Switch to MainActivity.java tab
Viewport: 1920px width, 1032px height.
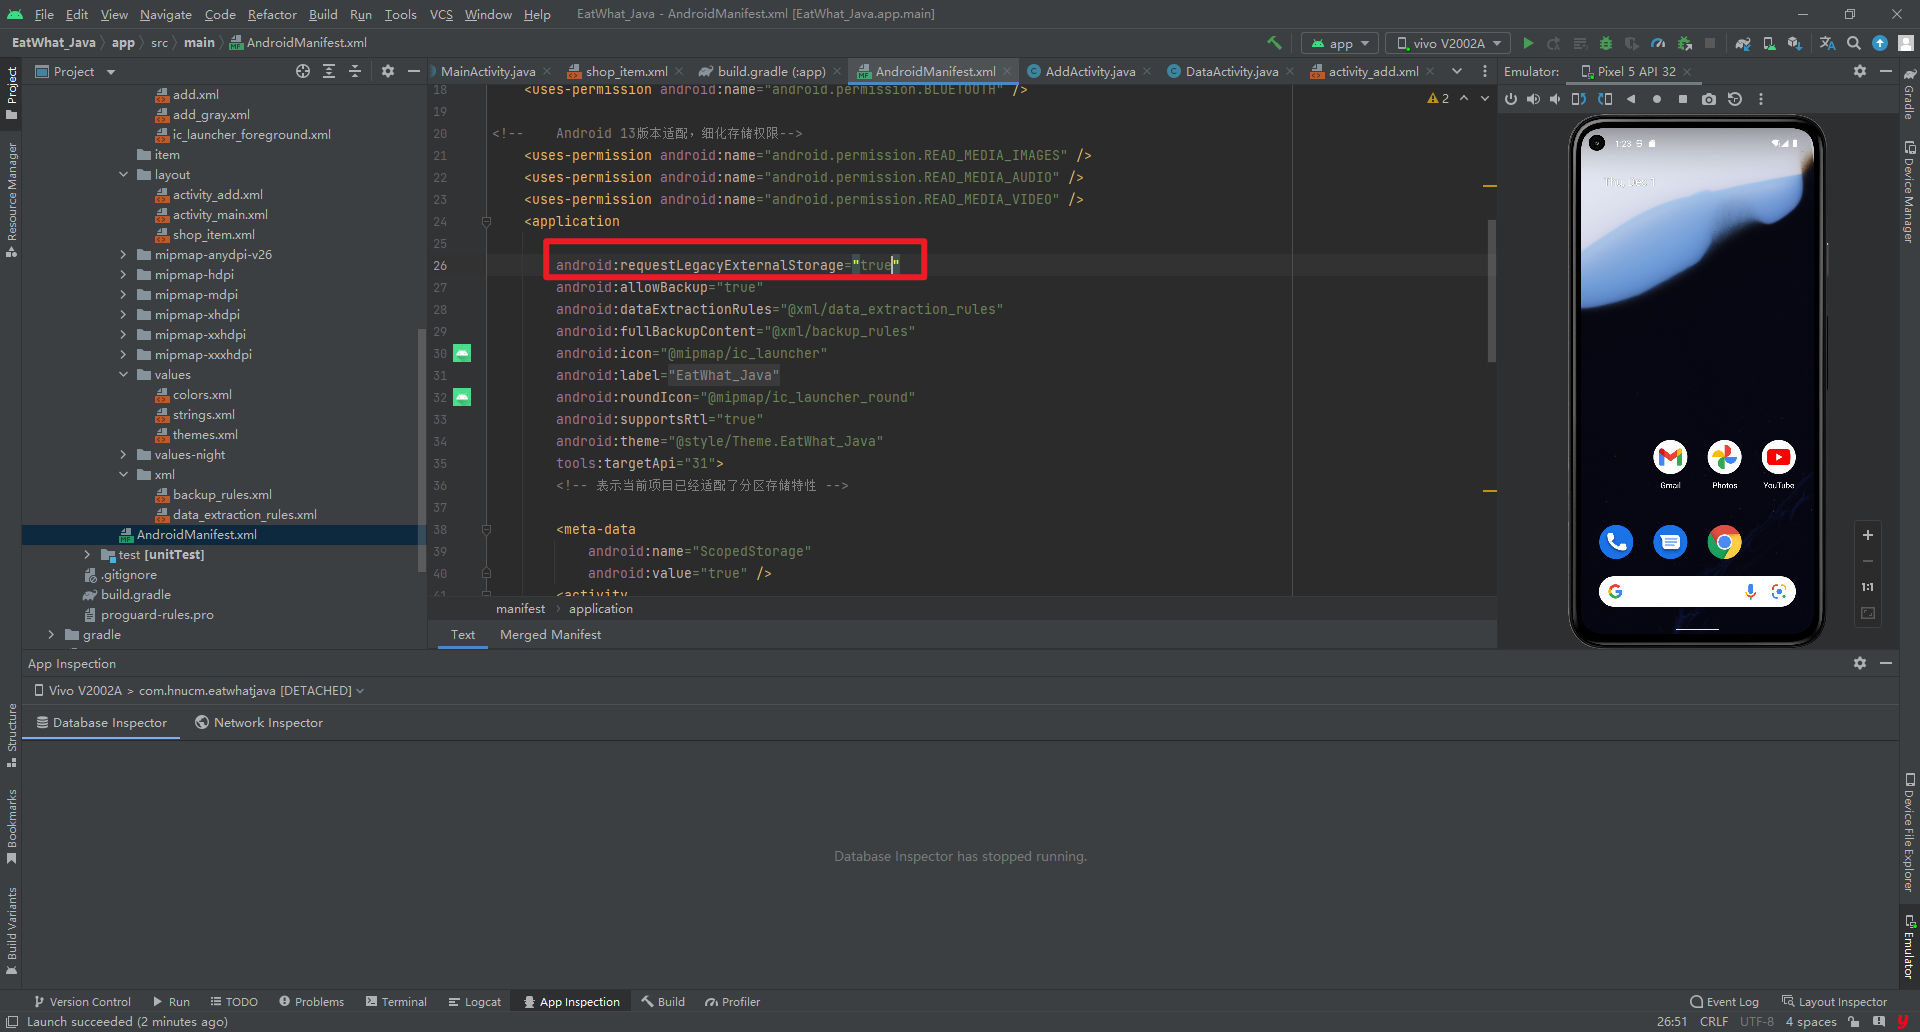click(487, 71)
